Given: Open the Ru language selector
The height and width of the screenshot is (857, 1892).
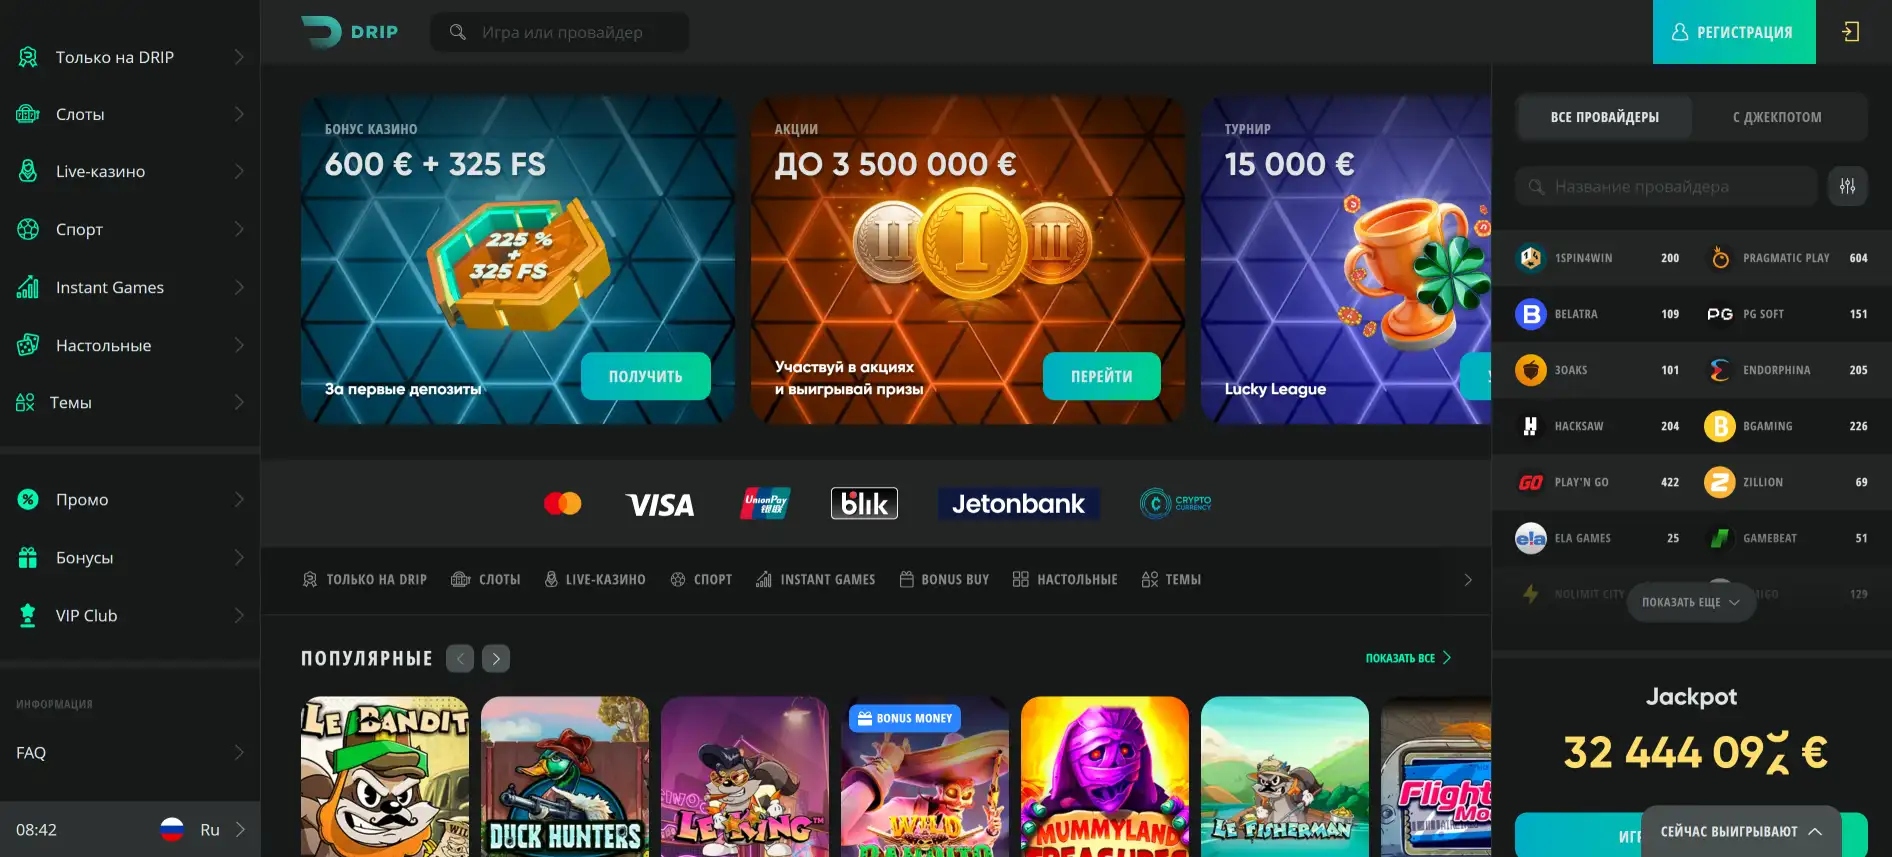Looking at the screenshot, I should 203,829.
